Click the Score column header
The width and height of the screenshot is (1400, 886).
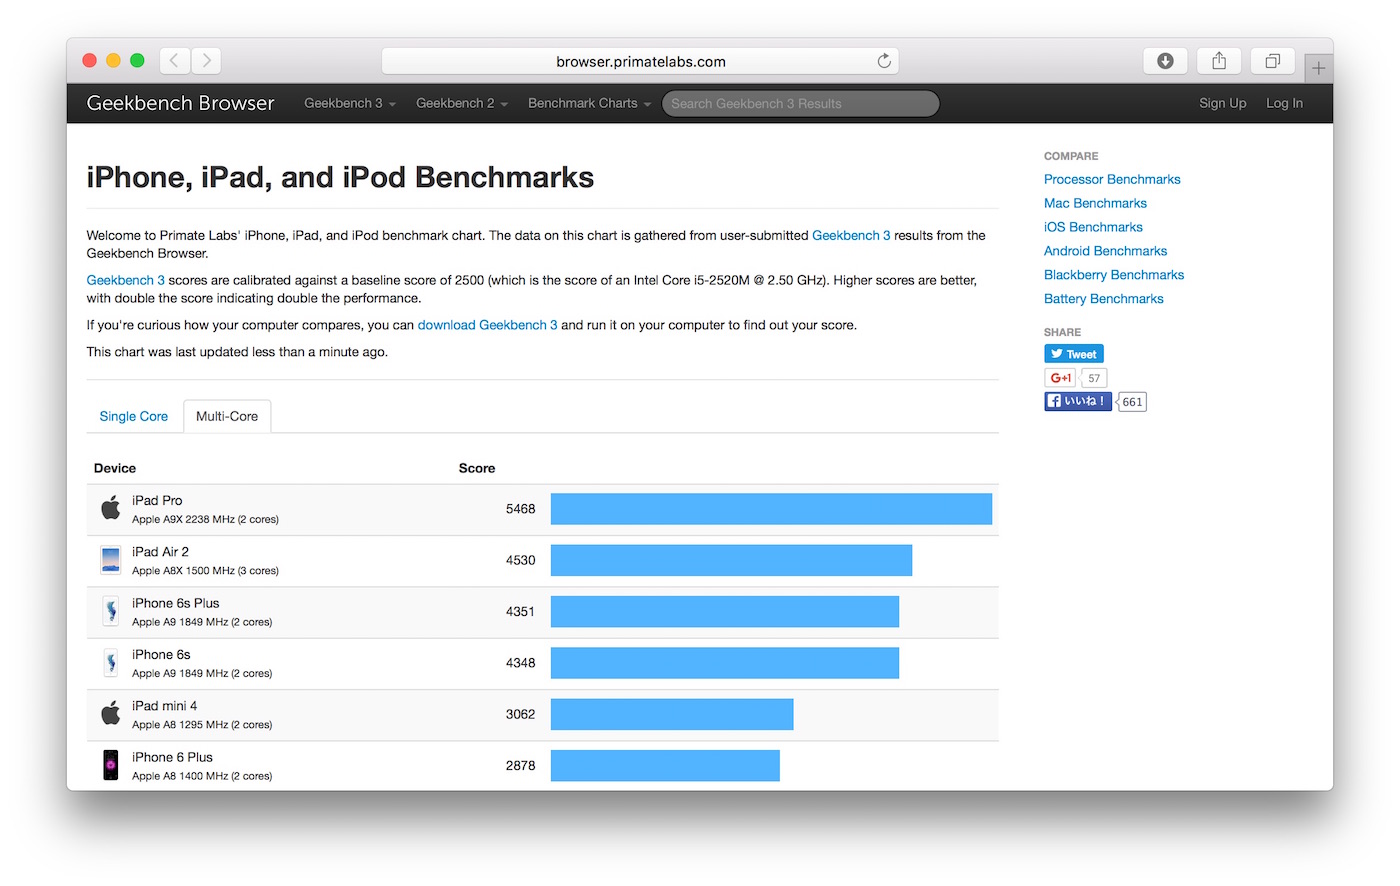click(x=477, y=468)
